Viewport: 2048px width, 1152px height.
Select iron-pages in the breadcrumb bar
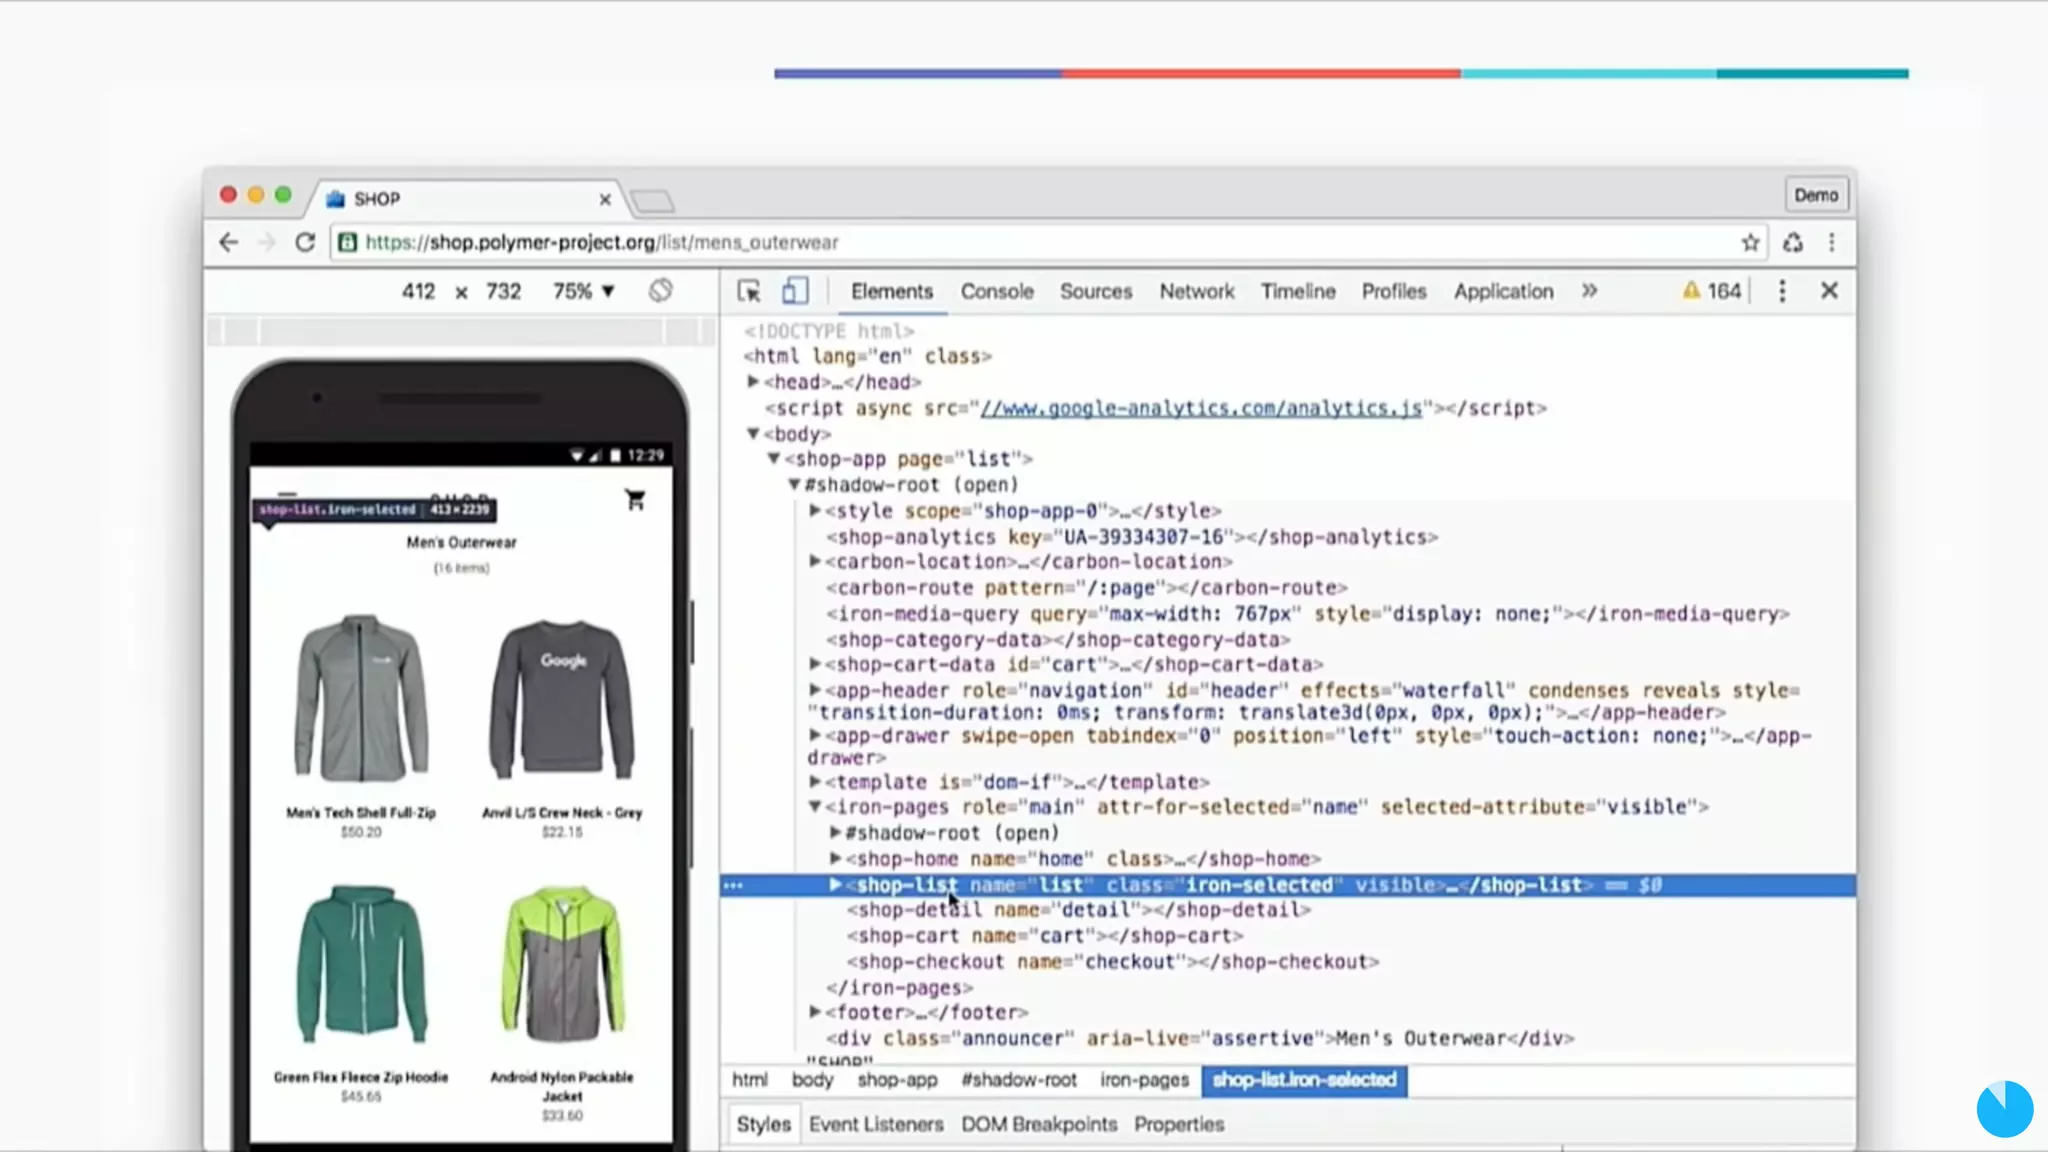pyautogui.click(x=1144, y=1080)
